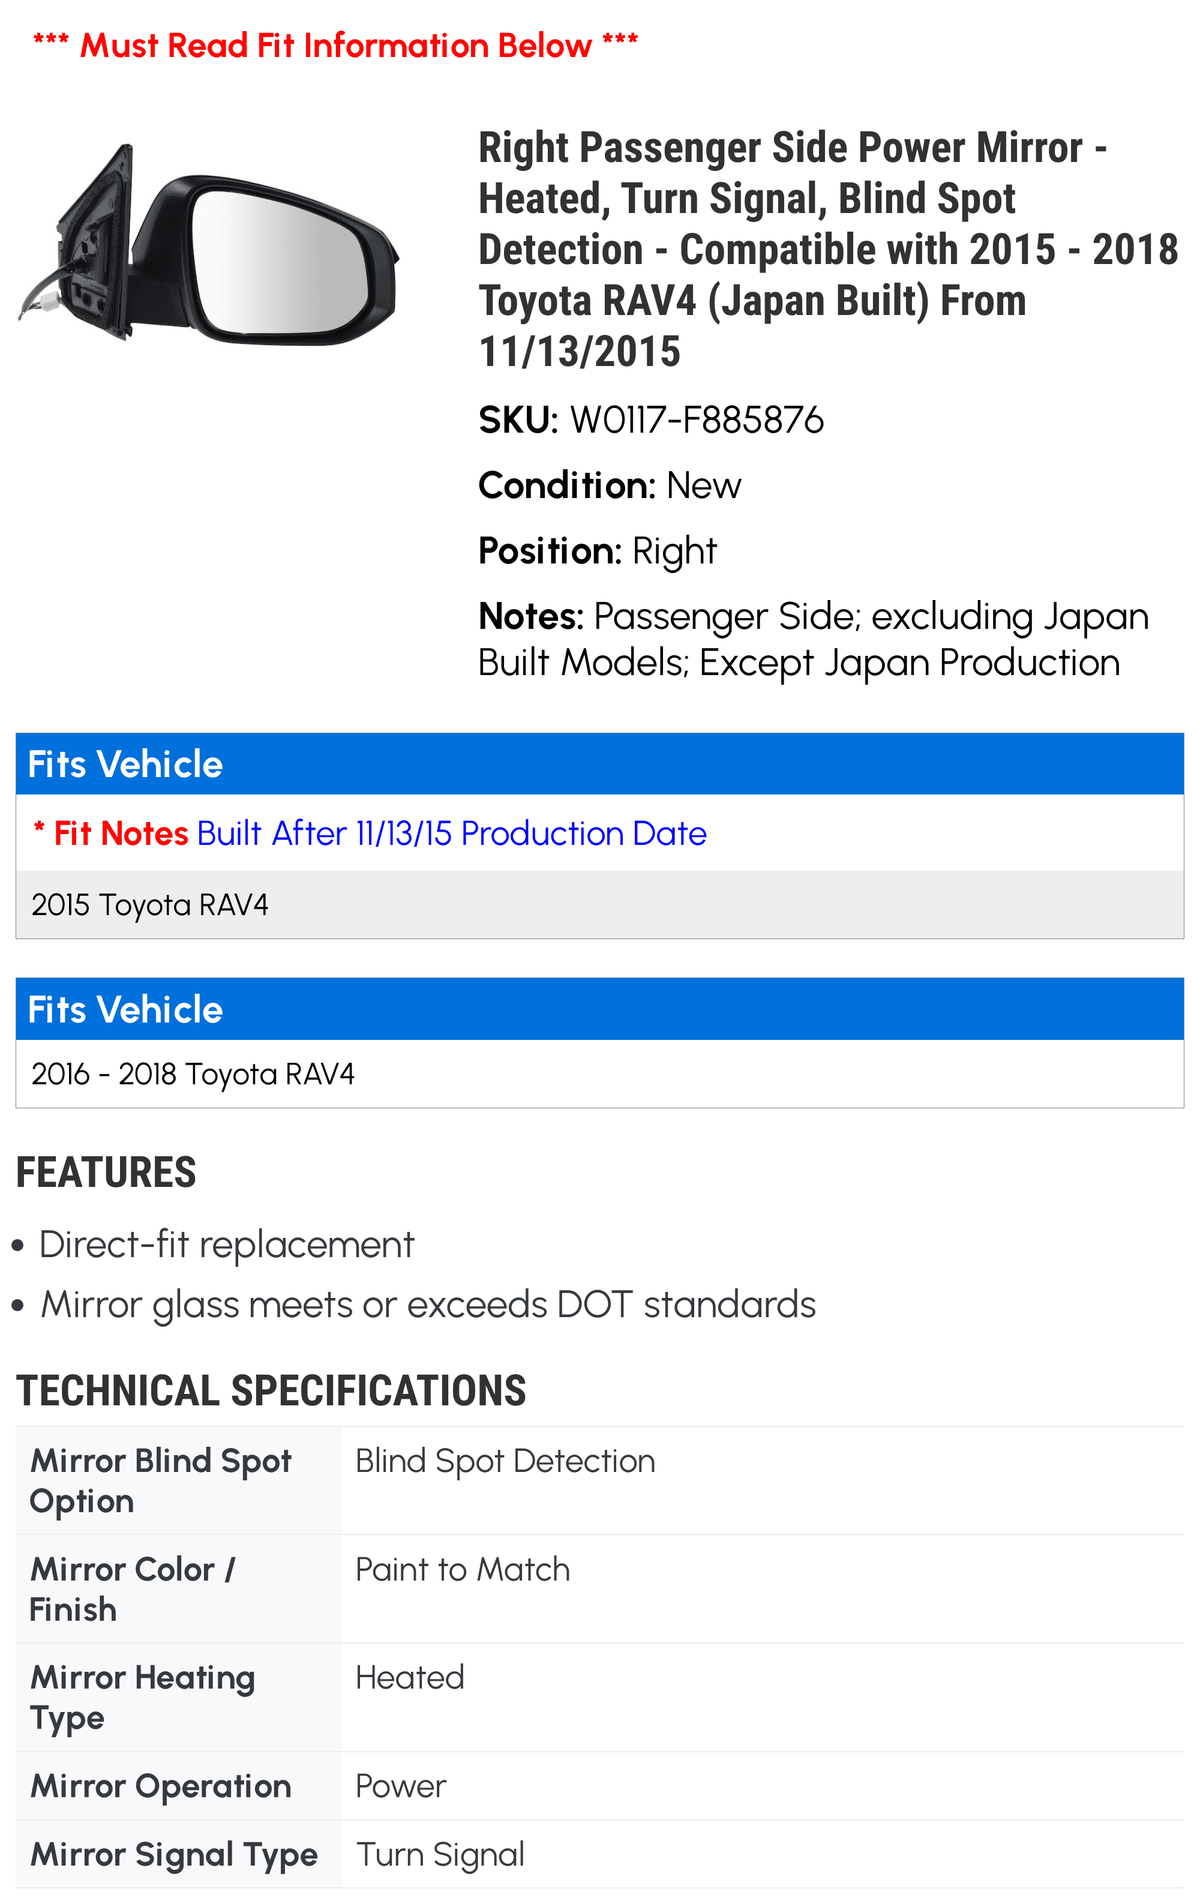
Task: Click the Mirror glass DOT standards bullet
Action: tap(428, 1305)
